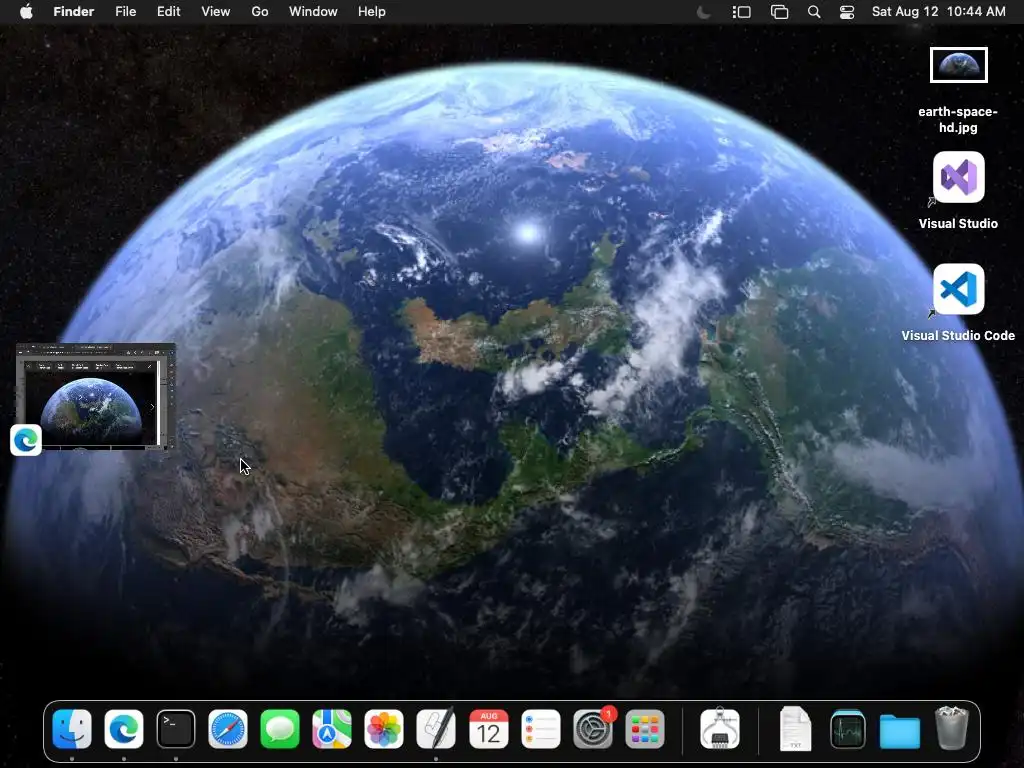Screen dimensions: 1024x768
Task: Switch to Edge window thumbnail in Stage Manager
Action: pyautogui.click(x=96, y=396)
